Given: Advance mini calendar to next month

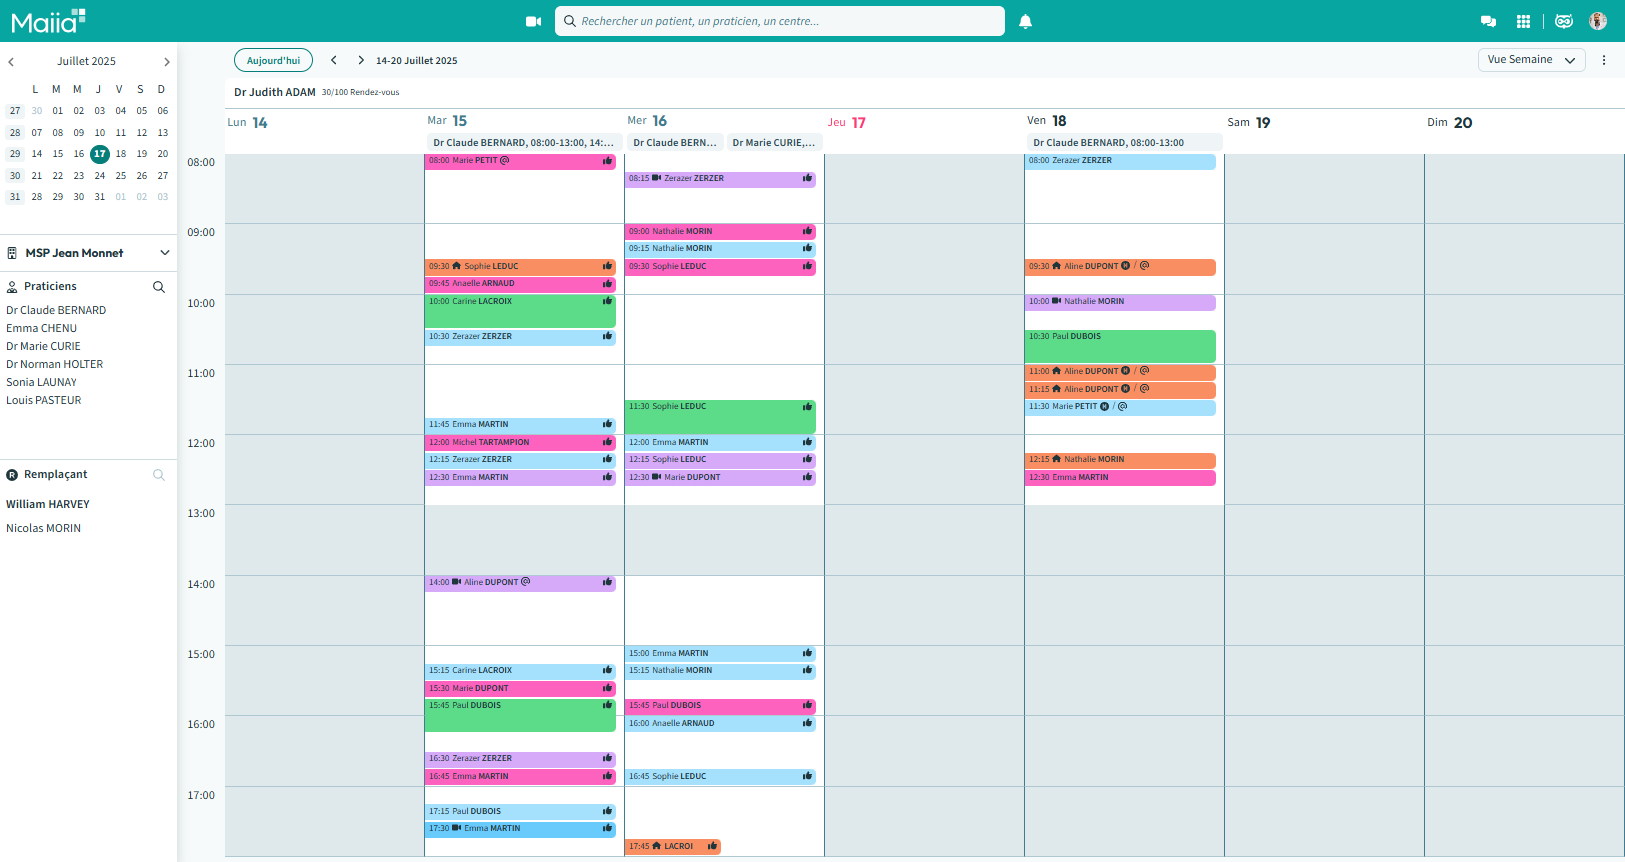Looking at the screenshot, I should coord(166,62).
